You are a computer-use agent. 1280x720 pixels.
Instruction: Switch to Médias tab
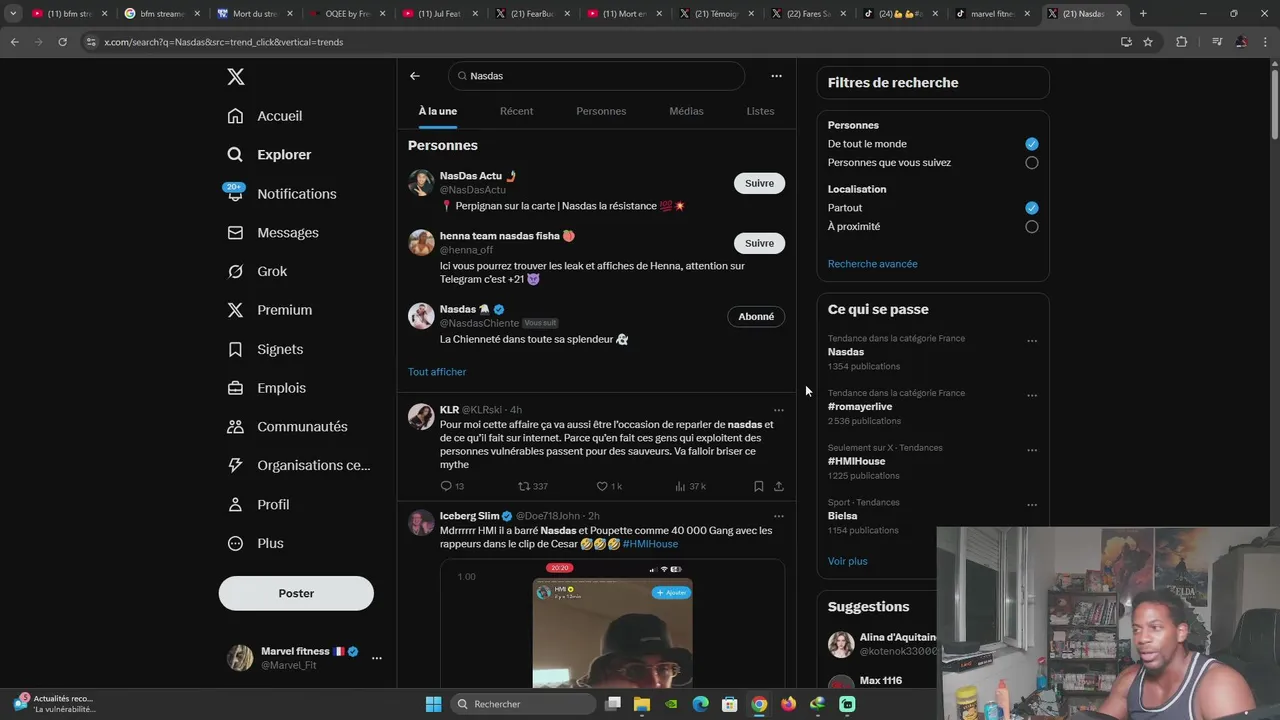686,111
